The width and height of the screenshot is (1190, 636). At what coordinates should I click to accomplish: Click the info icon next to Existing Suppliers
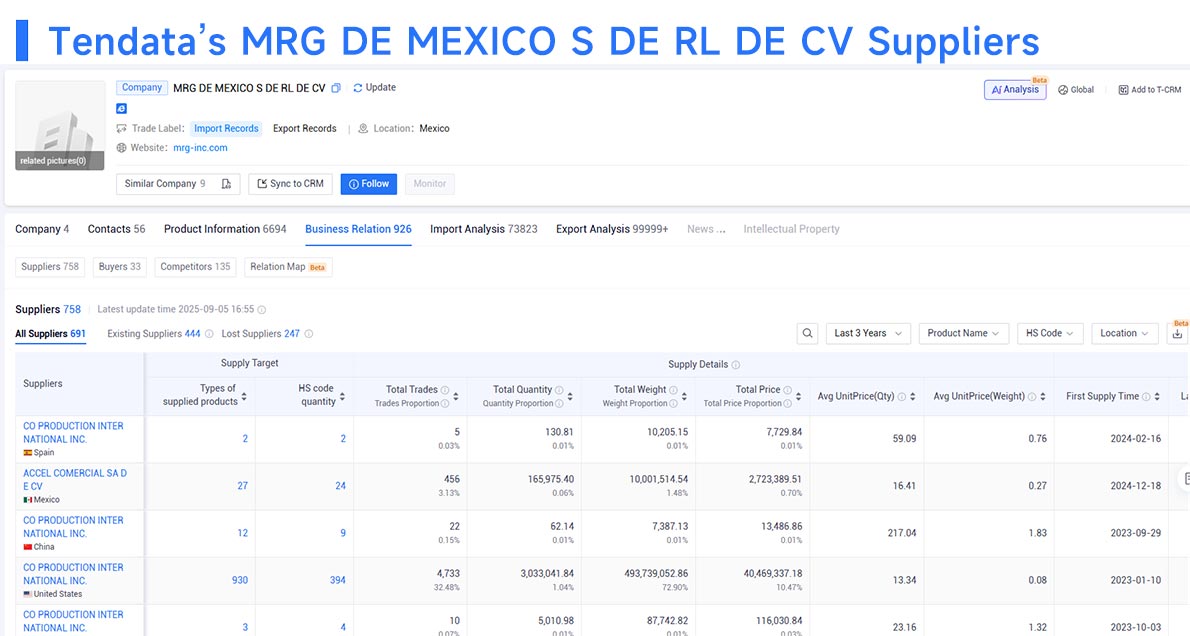tap(209, 334)
